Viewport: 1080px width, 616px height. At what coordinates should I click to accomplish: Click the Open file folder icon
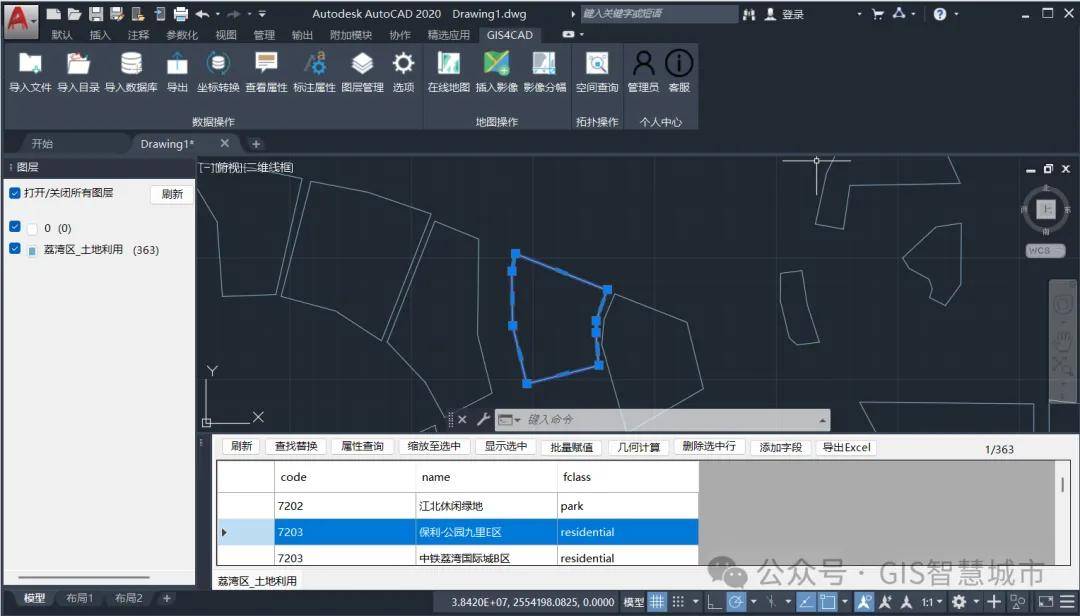pos(74,14)
